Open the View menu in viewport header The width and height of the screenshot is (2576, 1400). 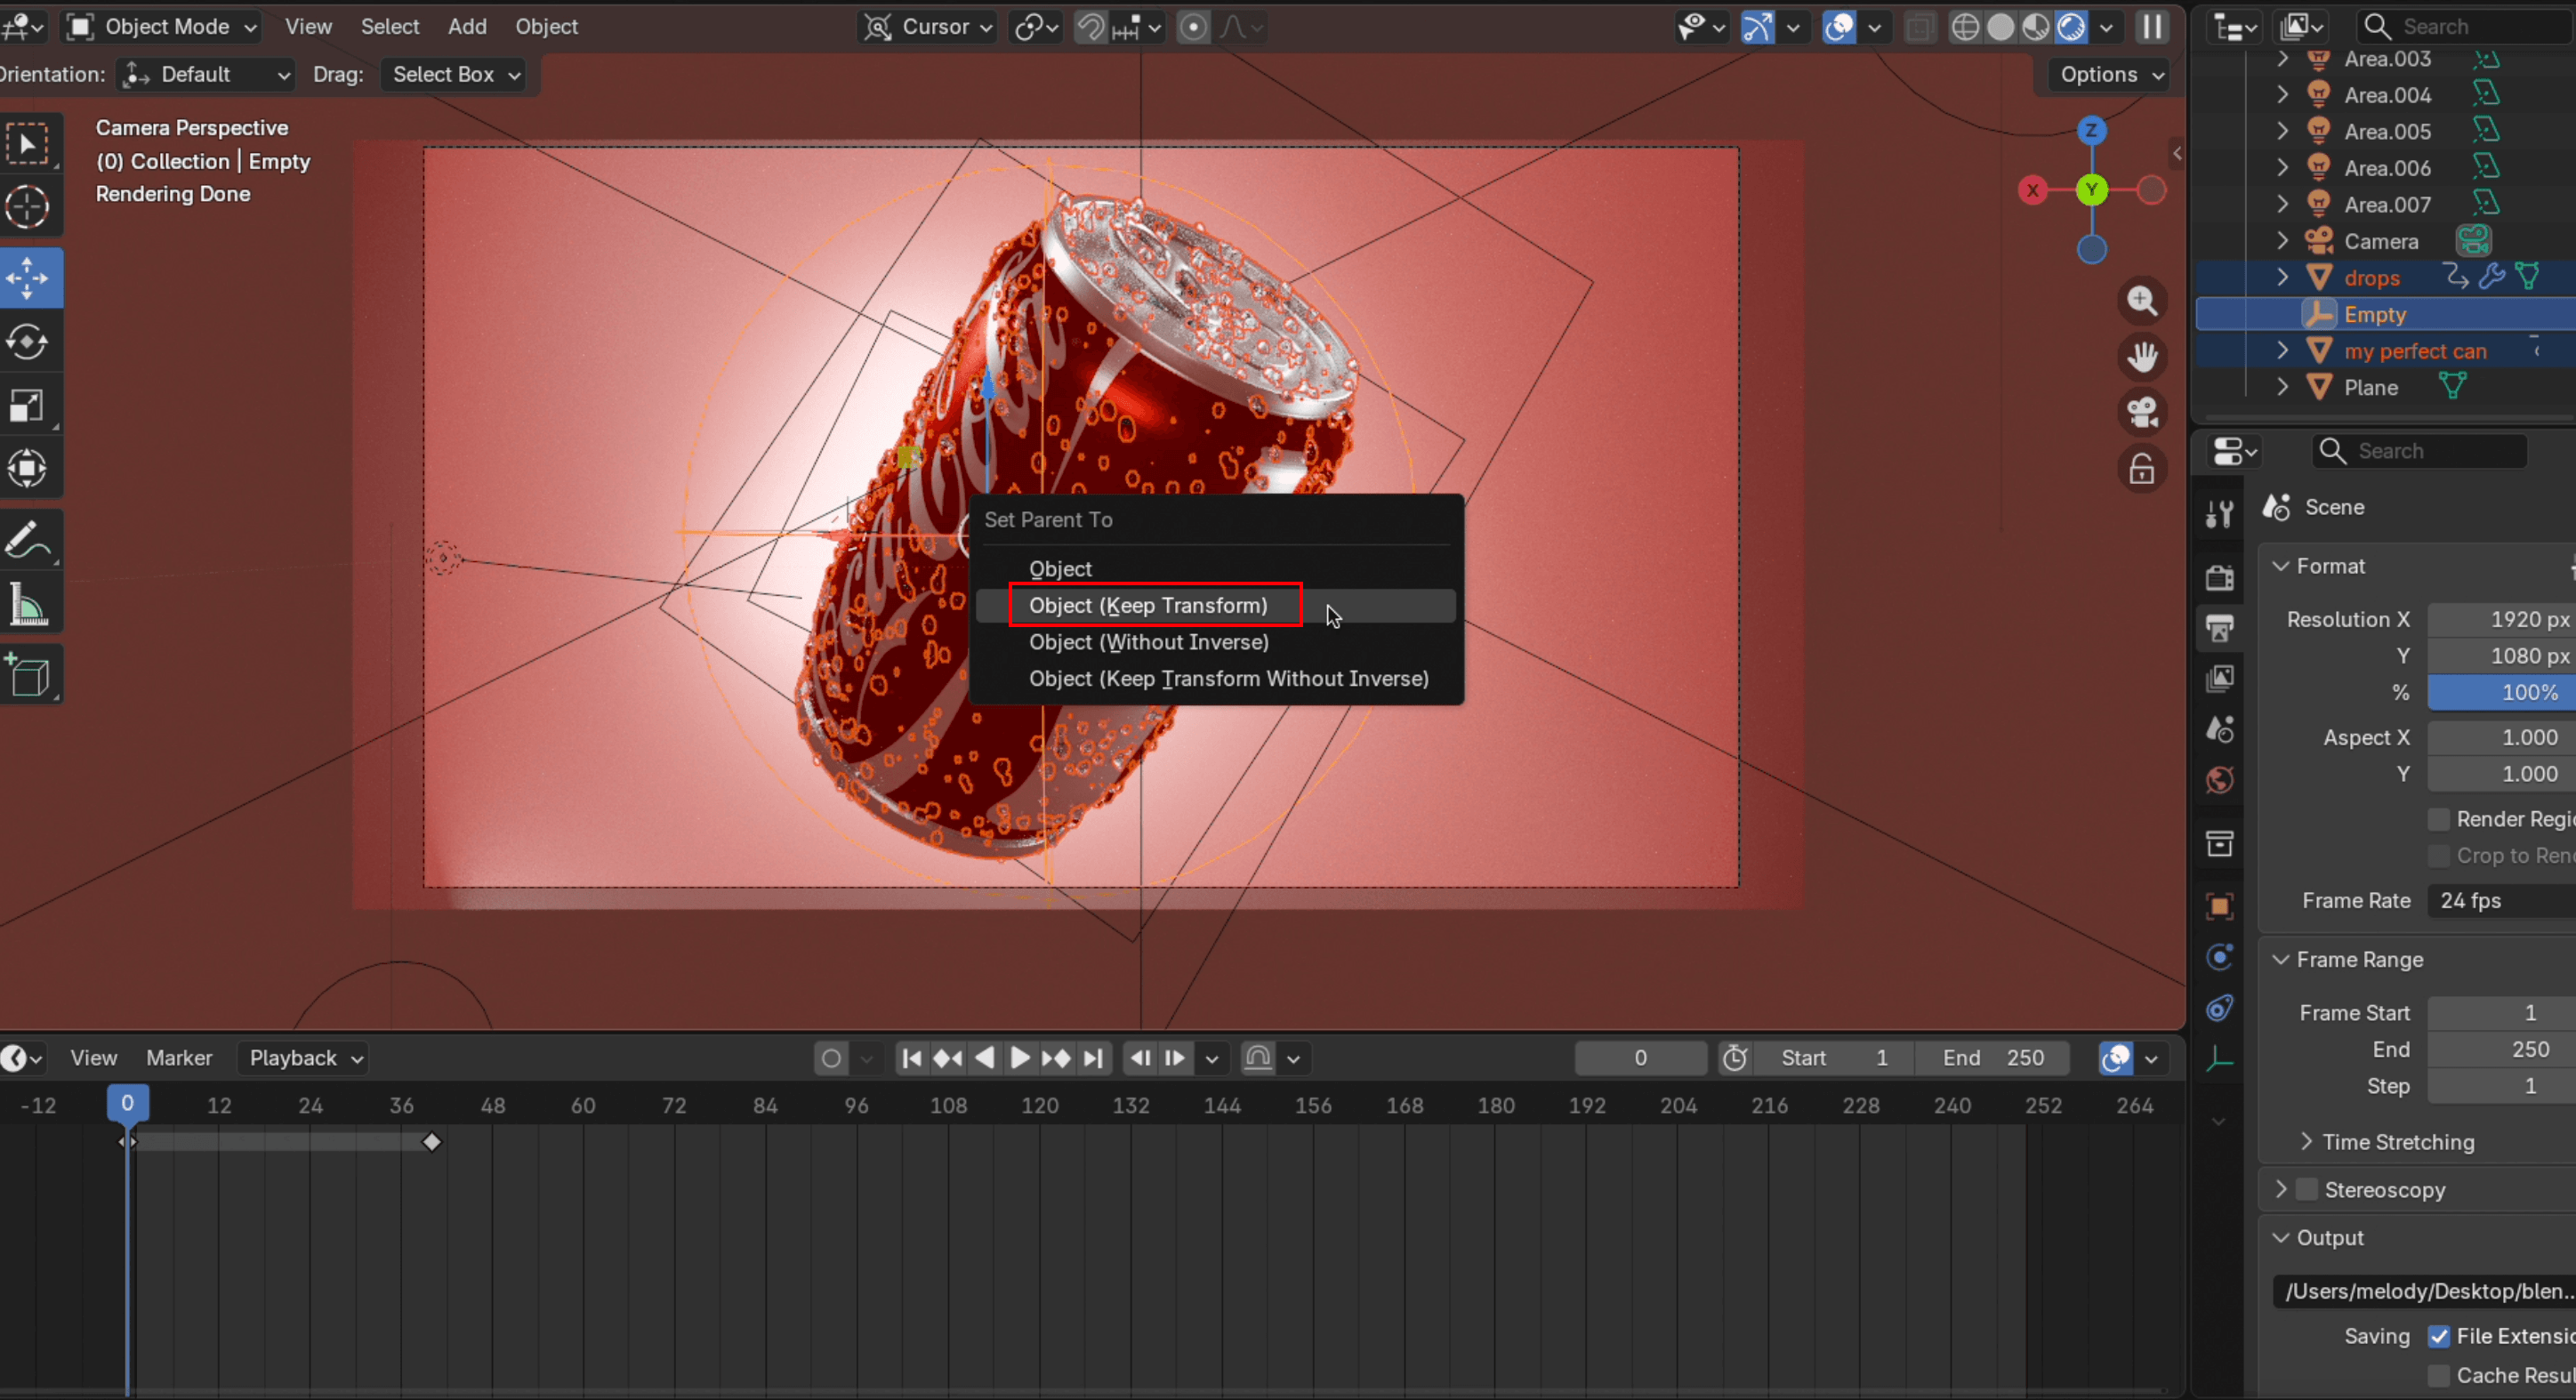tap(308, 27)
